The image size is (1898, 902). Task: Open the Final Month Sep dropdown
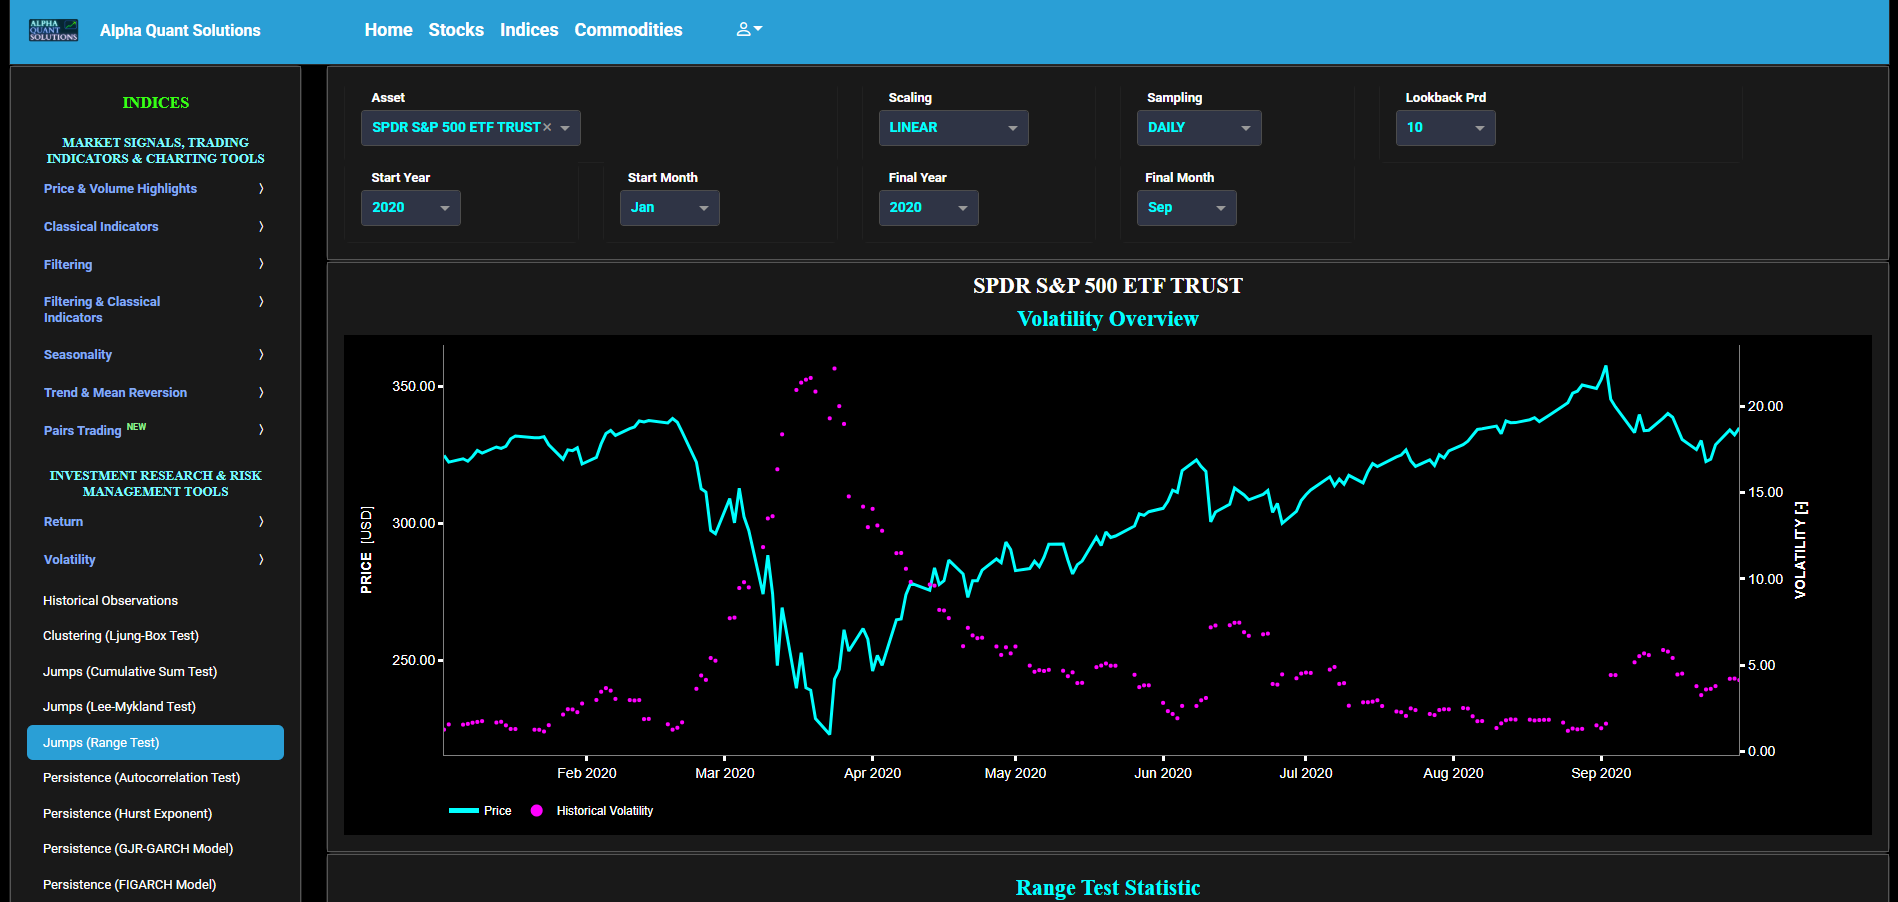pyautogui.click(x=1186, y=208)
